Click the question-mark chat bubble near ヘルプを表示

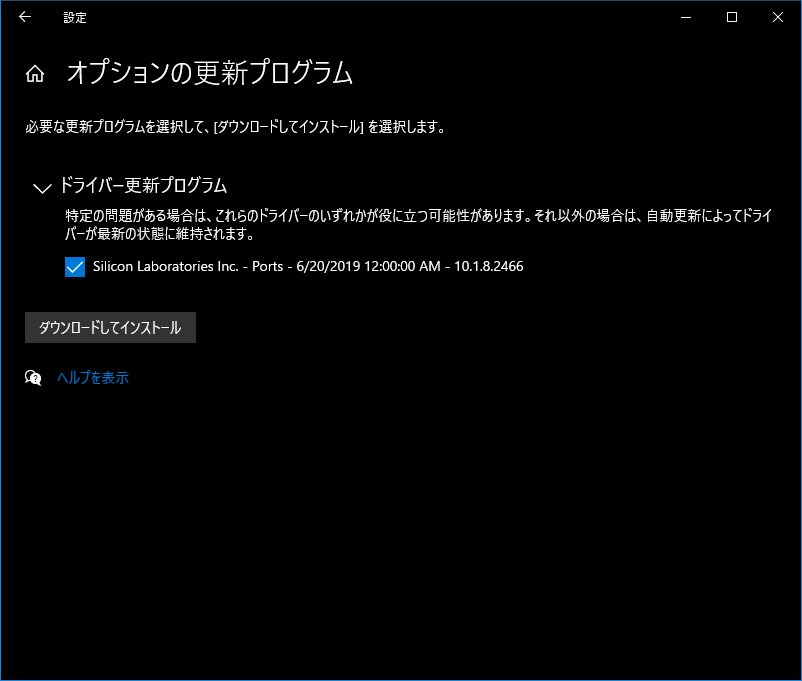tap(33, 378)
